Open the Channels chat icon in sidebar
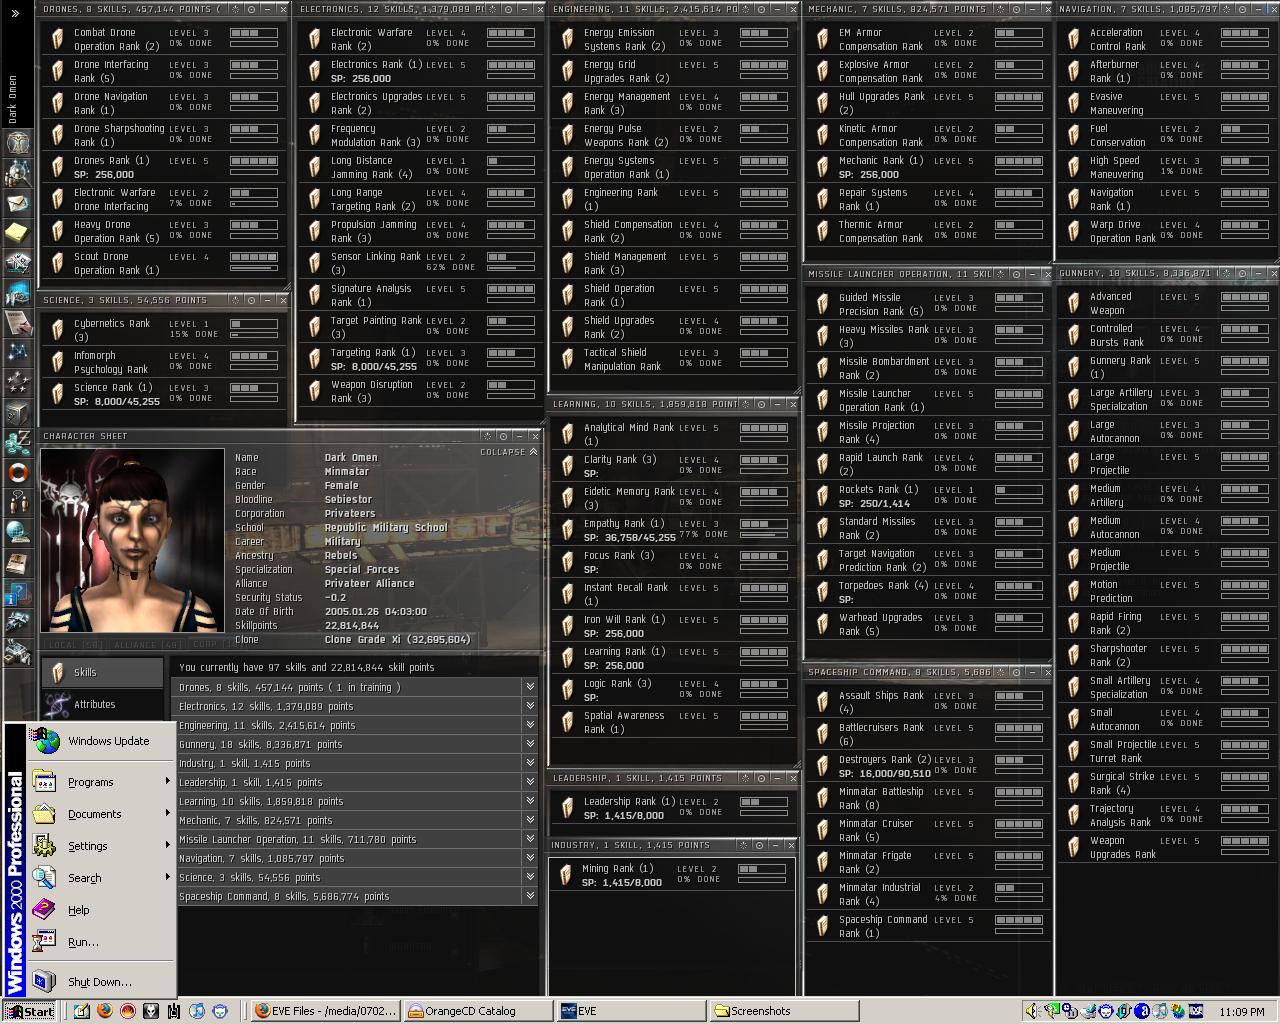This screenshot has width=1280, height=1024. 17,502
